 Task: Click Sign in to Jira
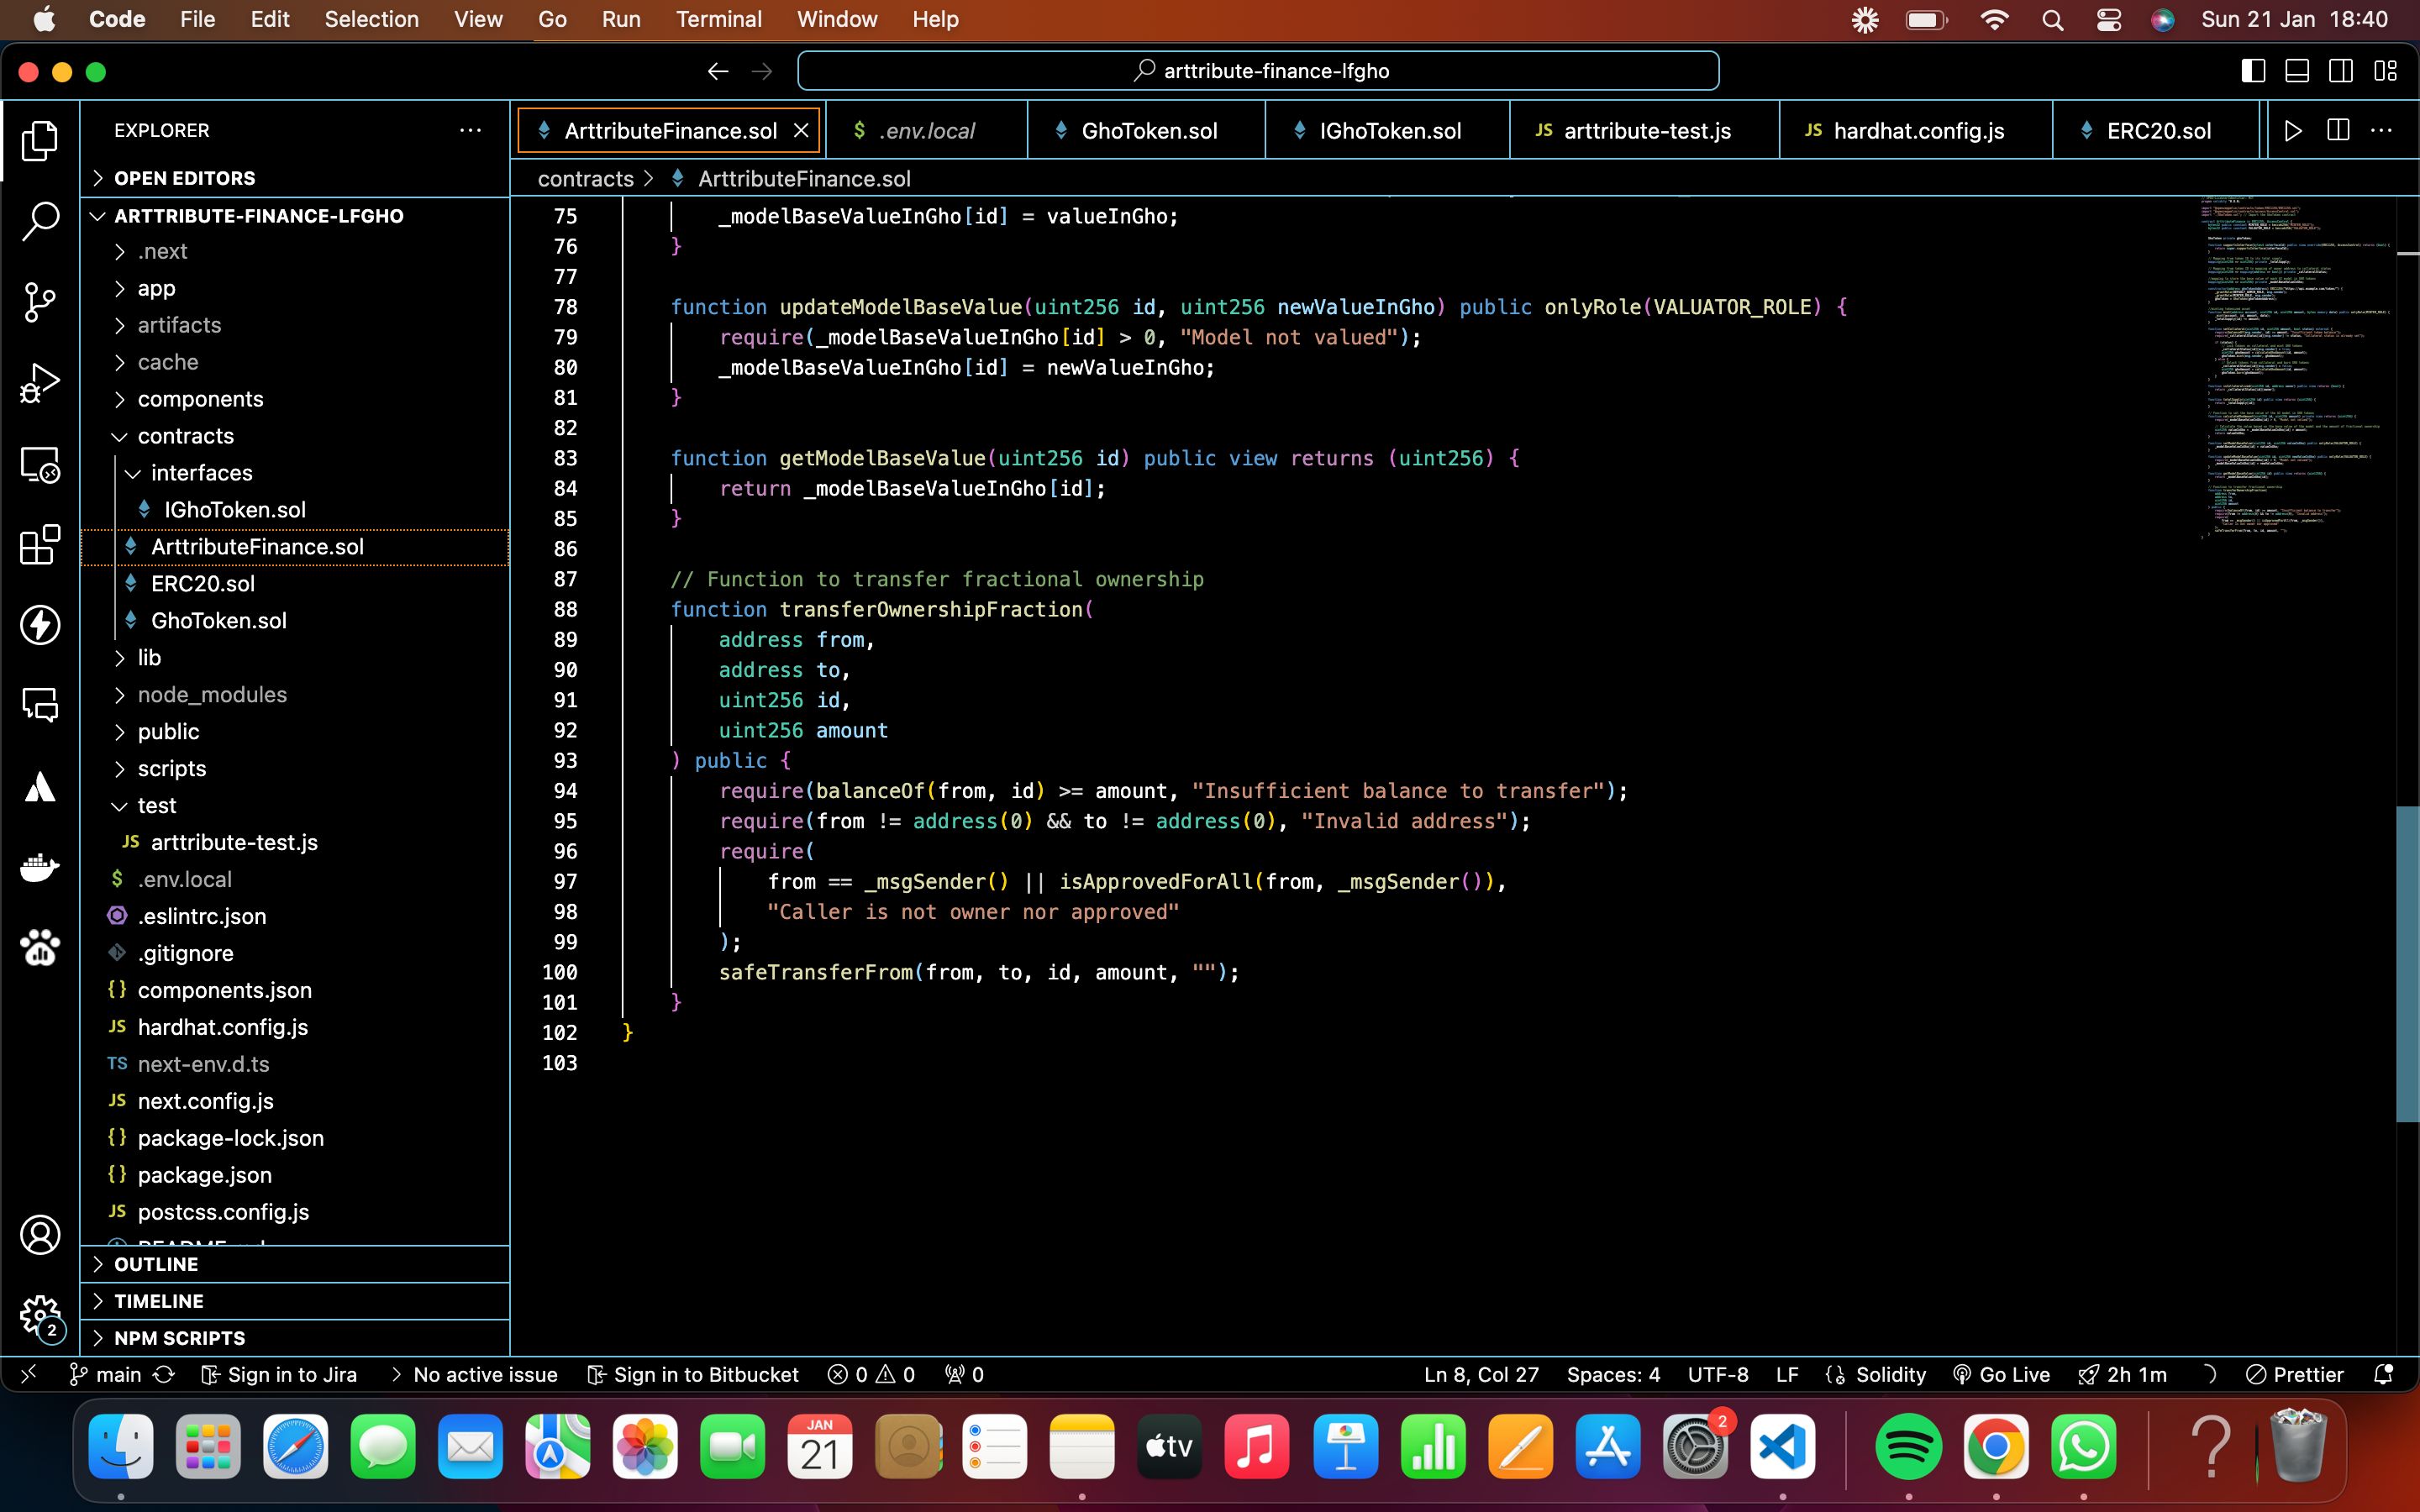click(279, 1375)
